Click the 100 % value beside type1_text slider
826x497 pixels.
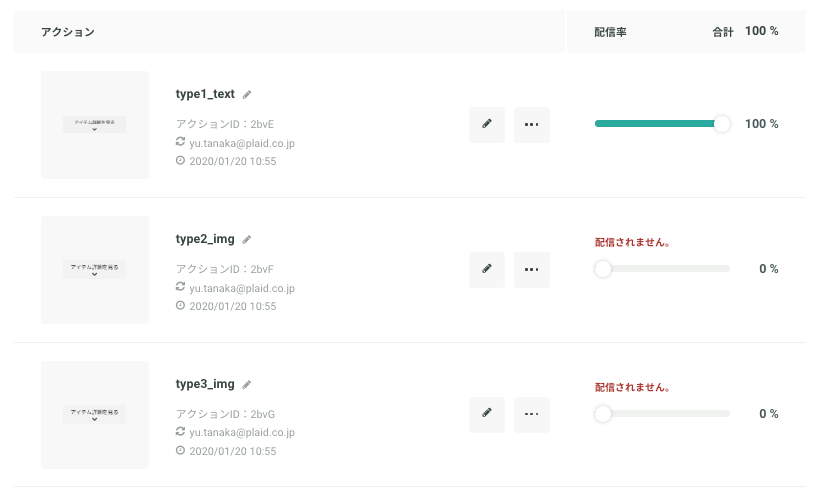(761, 124)
